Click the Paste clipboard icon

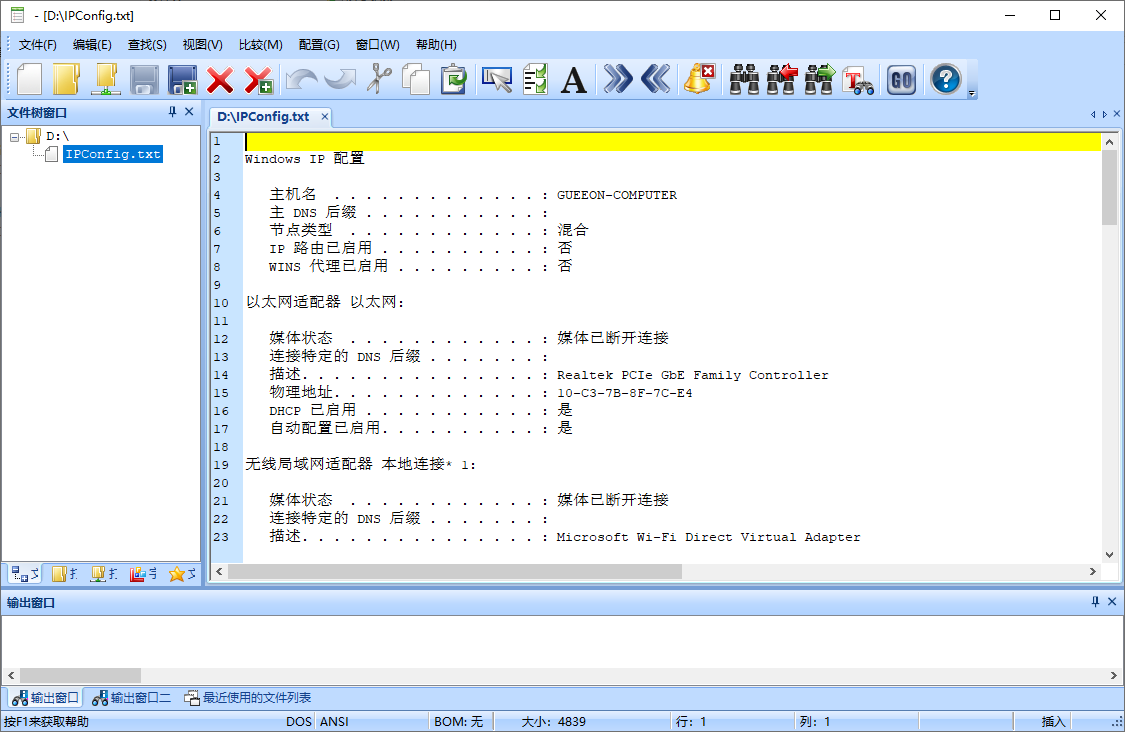(x=454, y=79)
